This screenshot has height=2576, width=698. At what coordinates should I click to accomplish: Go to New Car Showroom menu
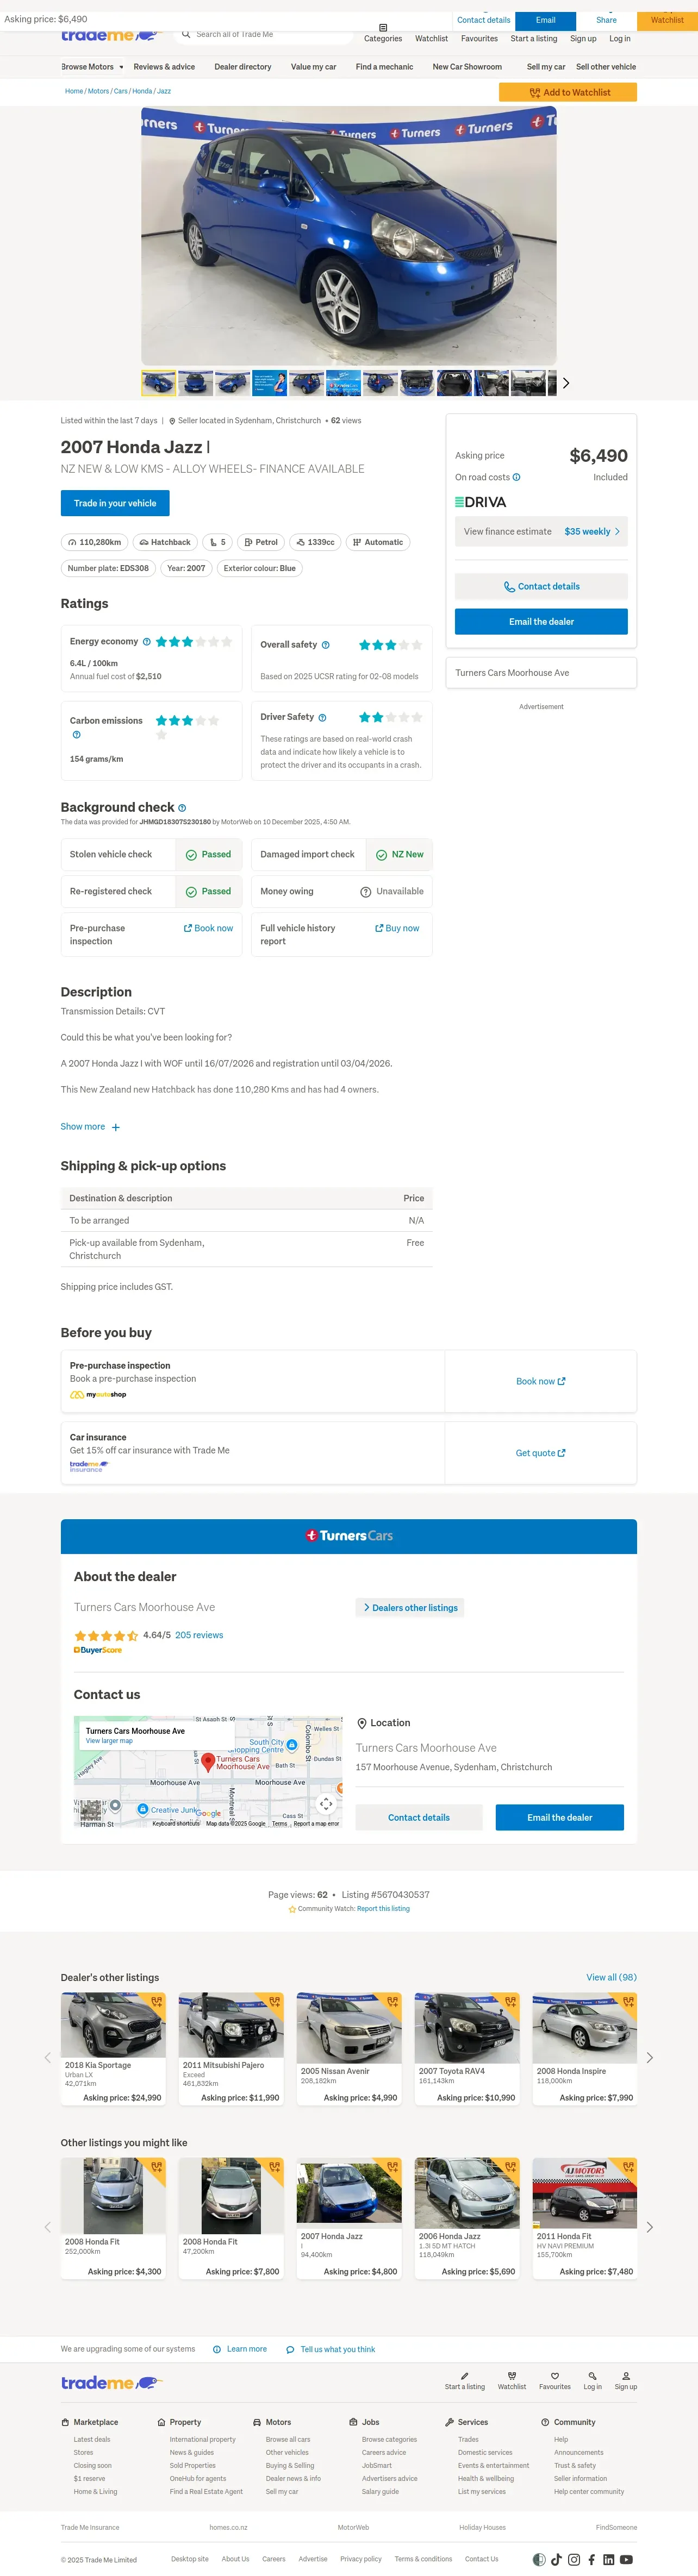[467, 67]
